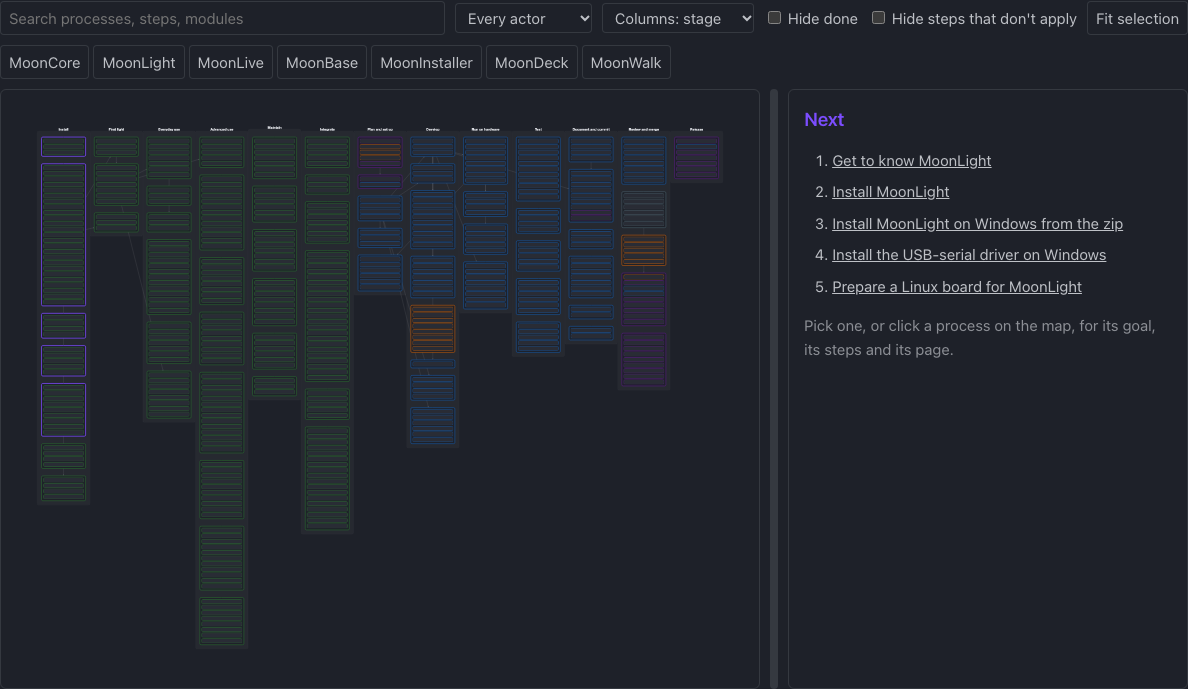Focus the search processes, steps, modules field
1188x689 pixels.
(222, 18)
